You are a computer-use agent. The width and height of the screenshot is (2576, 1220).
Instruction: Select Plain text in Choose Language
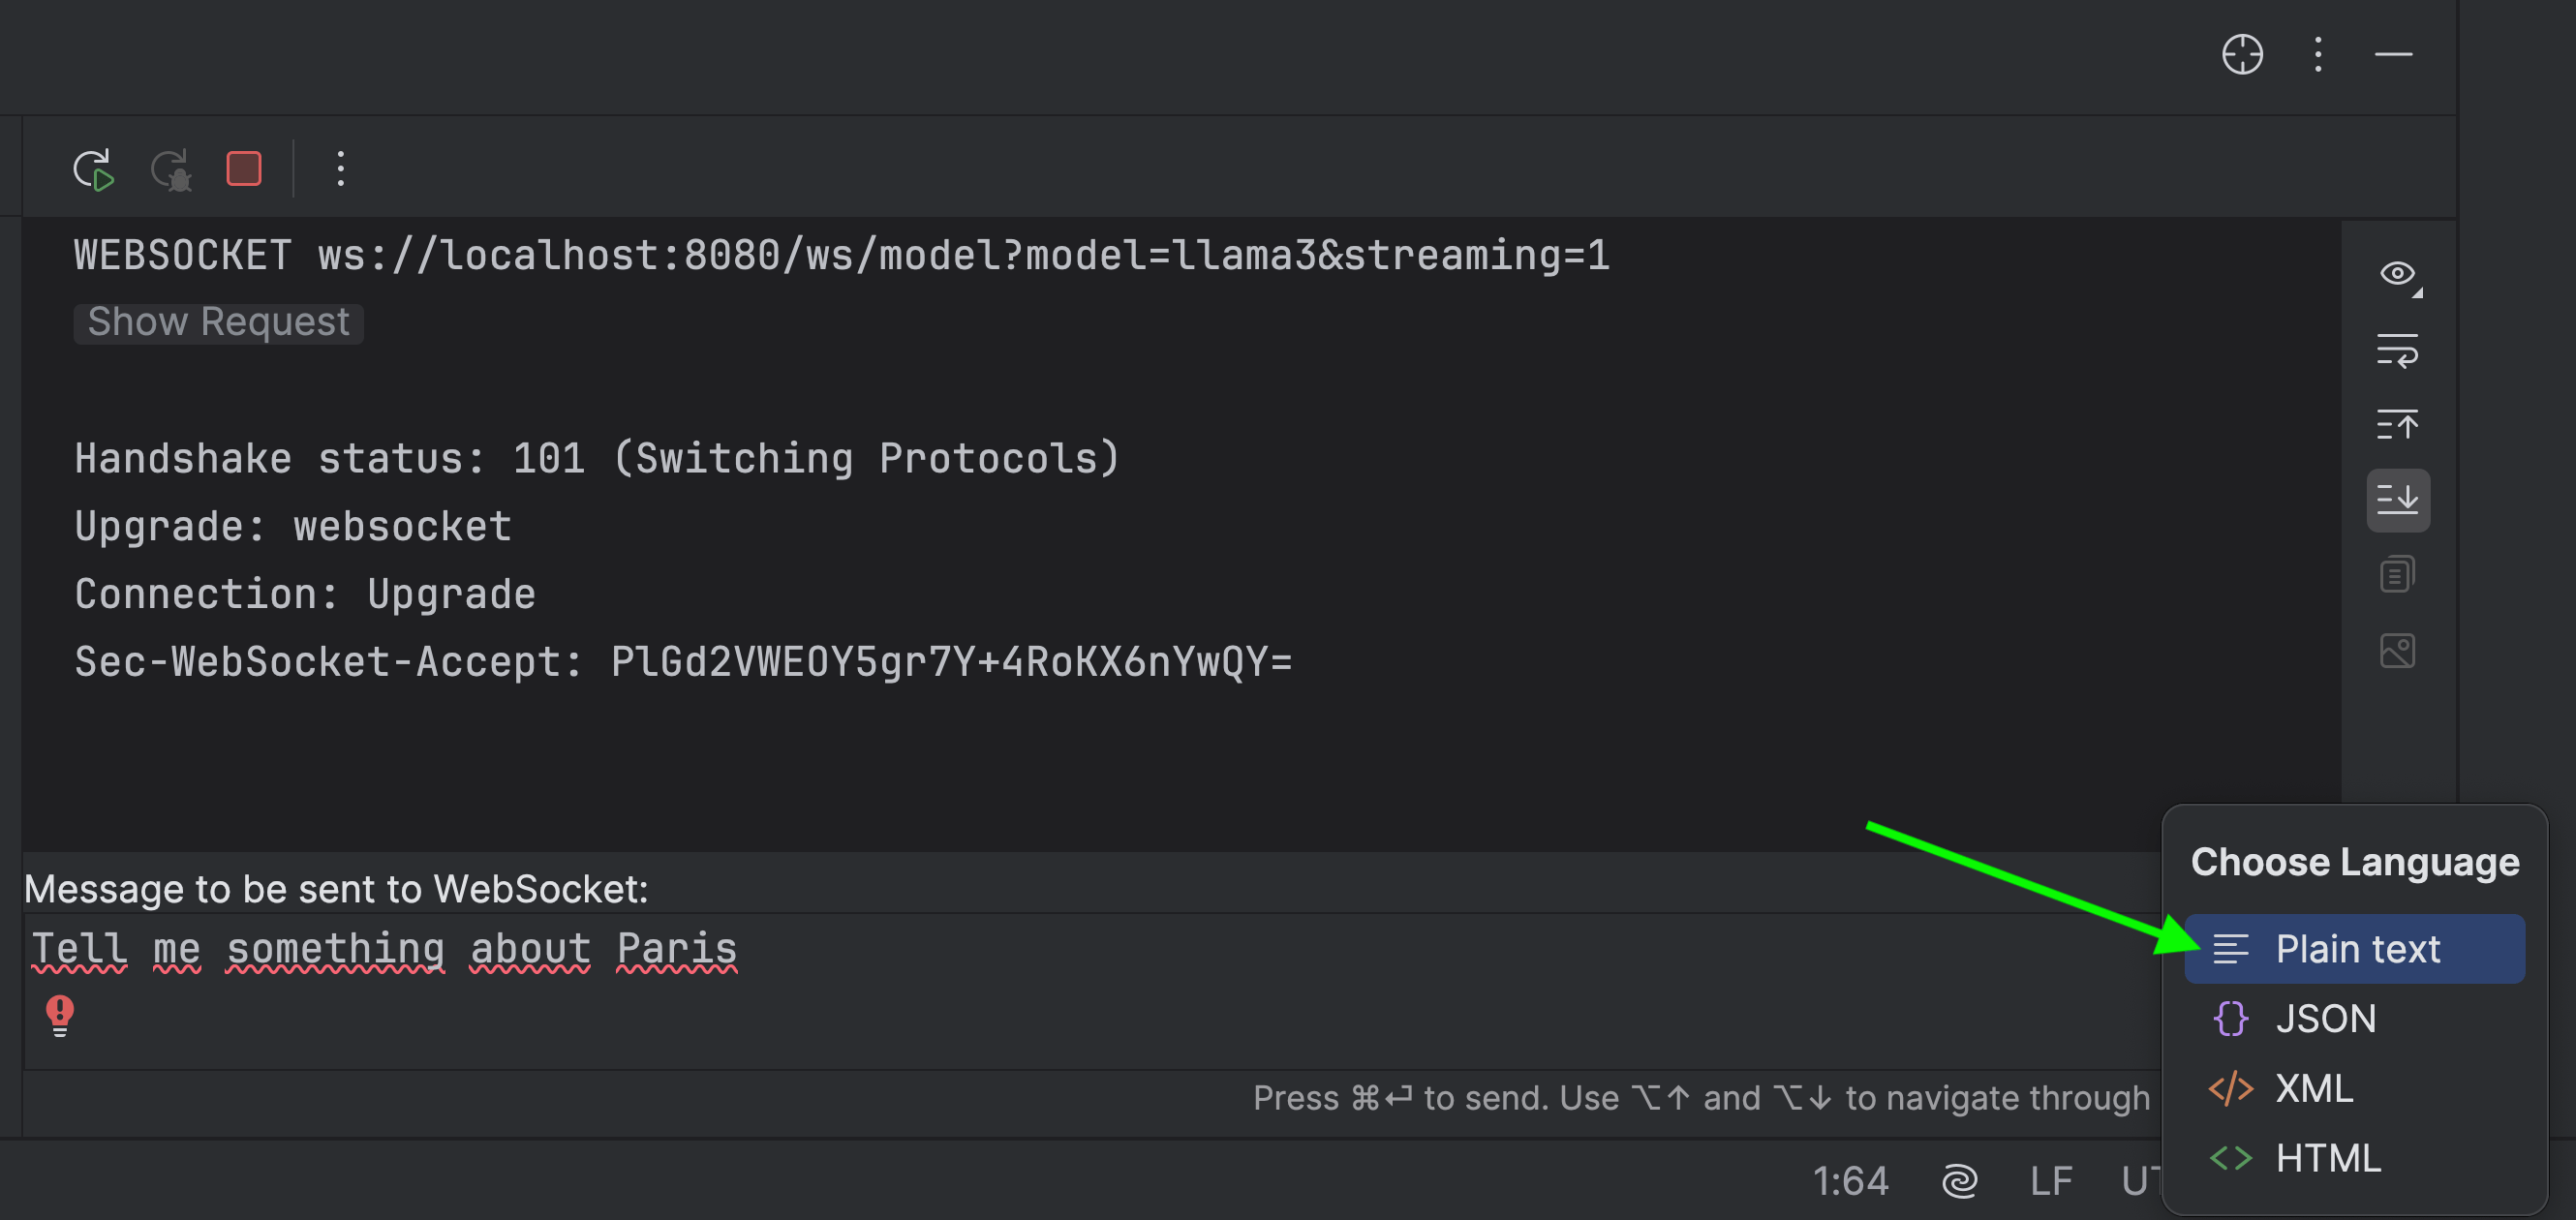pyautogui.click(x=2355, y=948)
